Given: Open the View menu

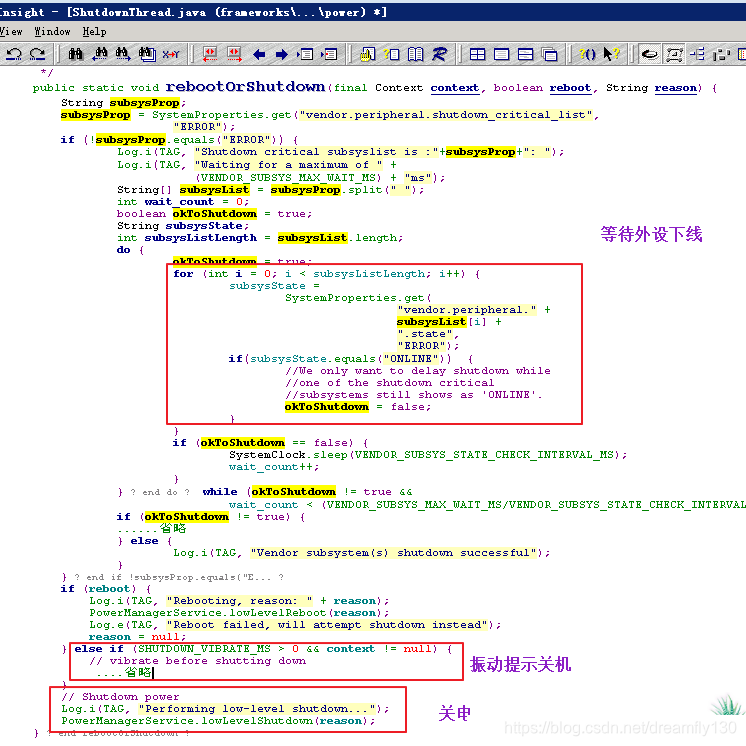Looking at the screenshot, I should 11,31.
